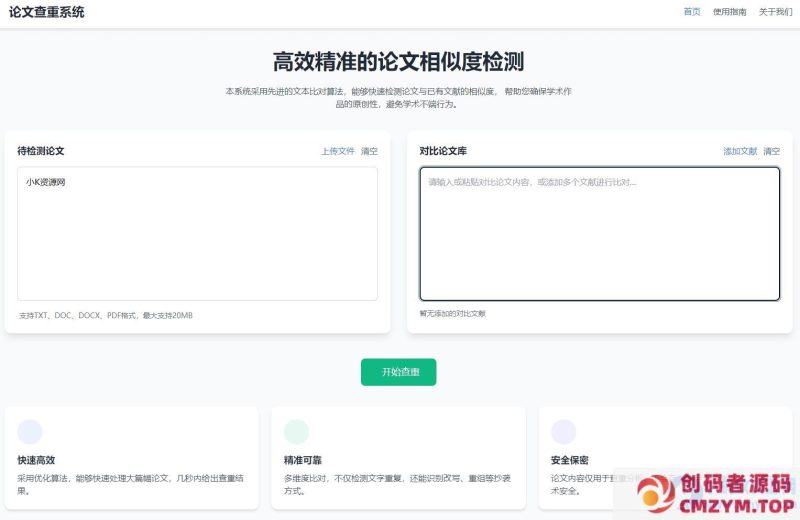The image size is (800, 520).
Task: Click 上传文件 for the paper to check
Action: coord(338,151)
